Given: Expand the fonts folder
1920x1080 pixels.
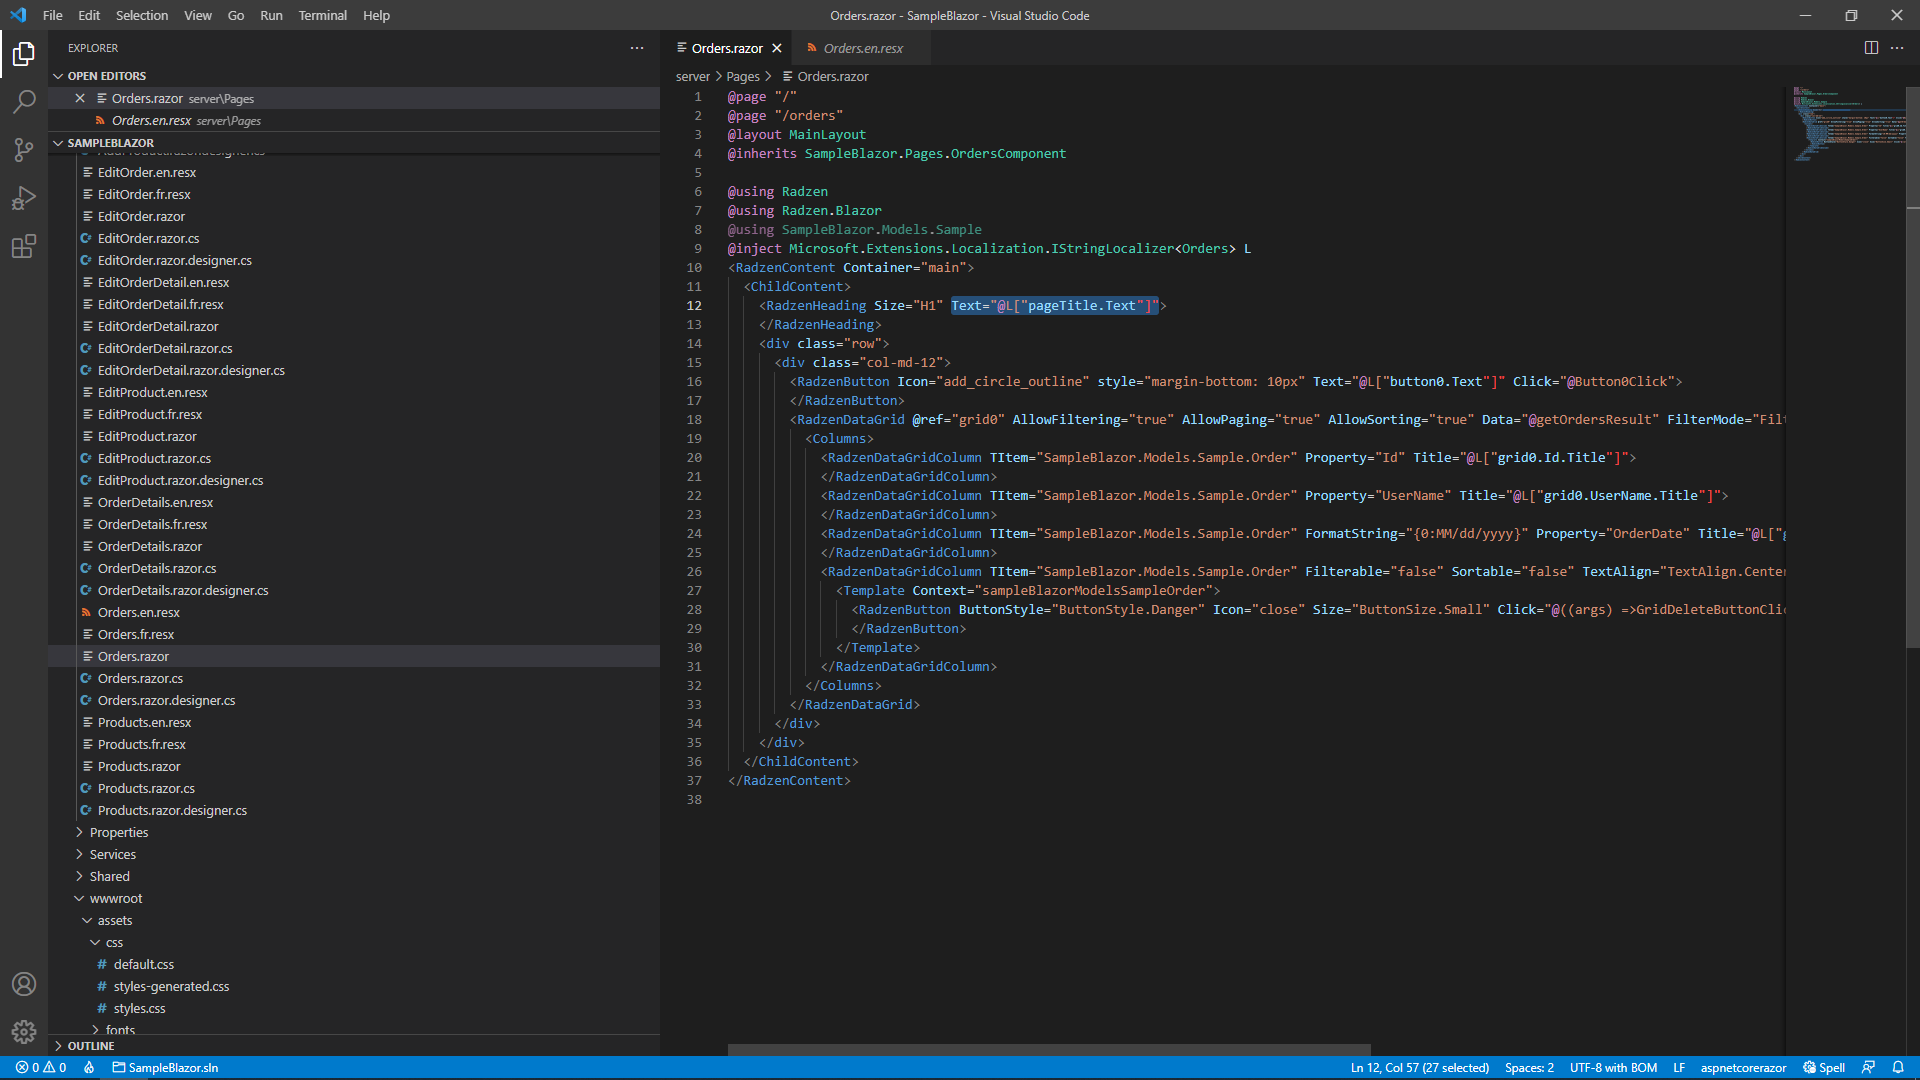Looking at the screenshot, I should click(x=120, y=1029).
